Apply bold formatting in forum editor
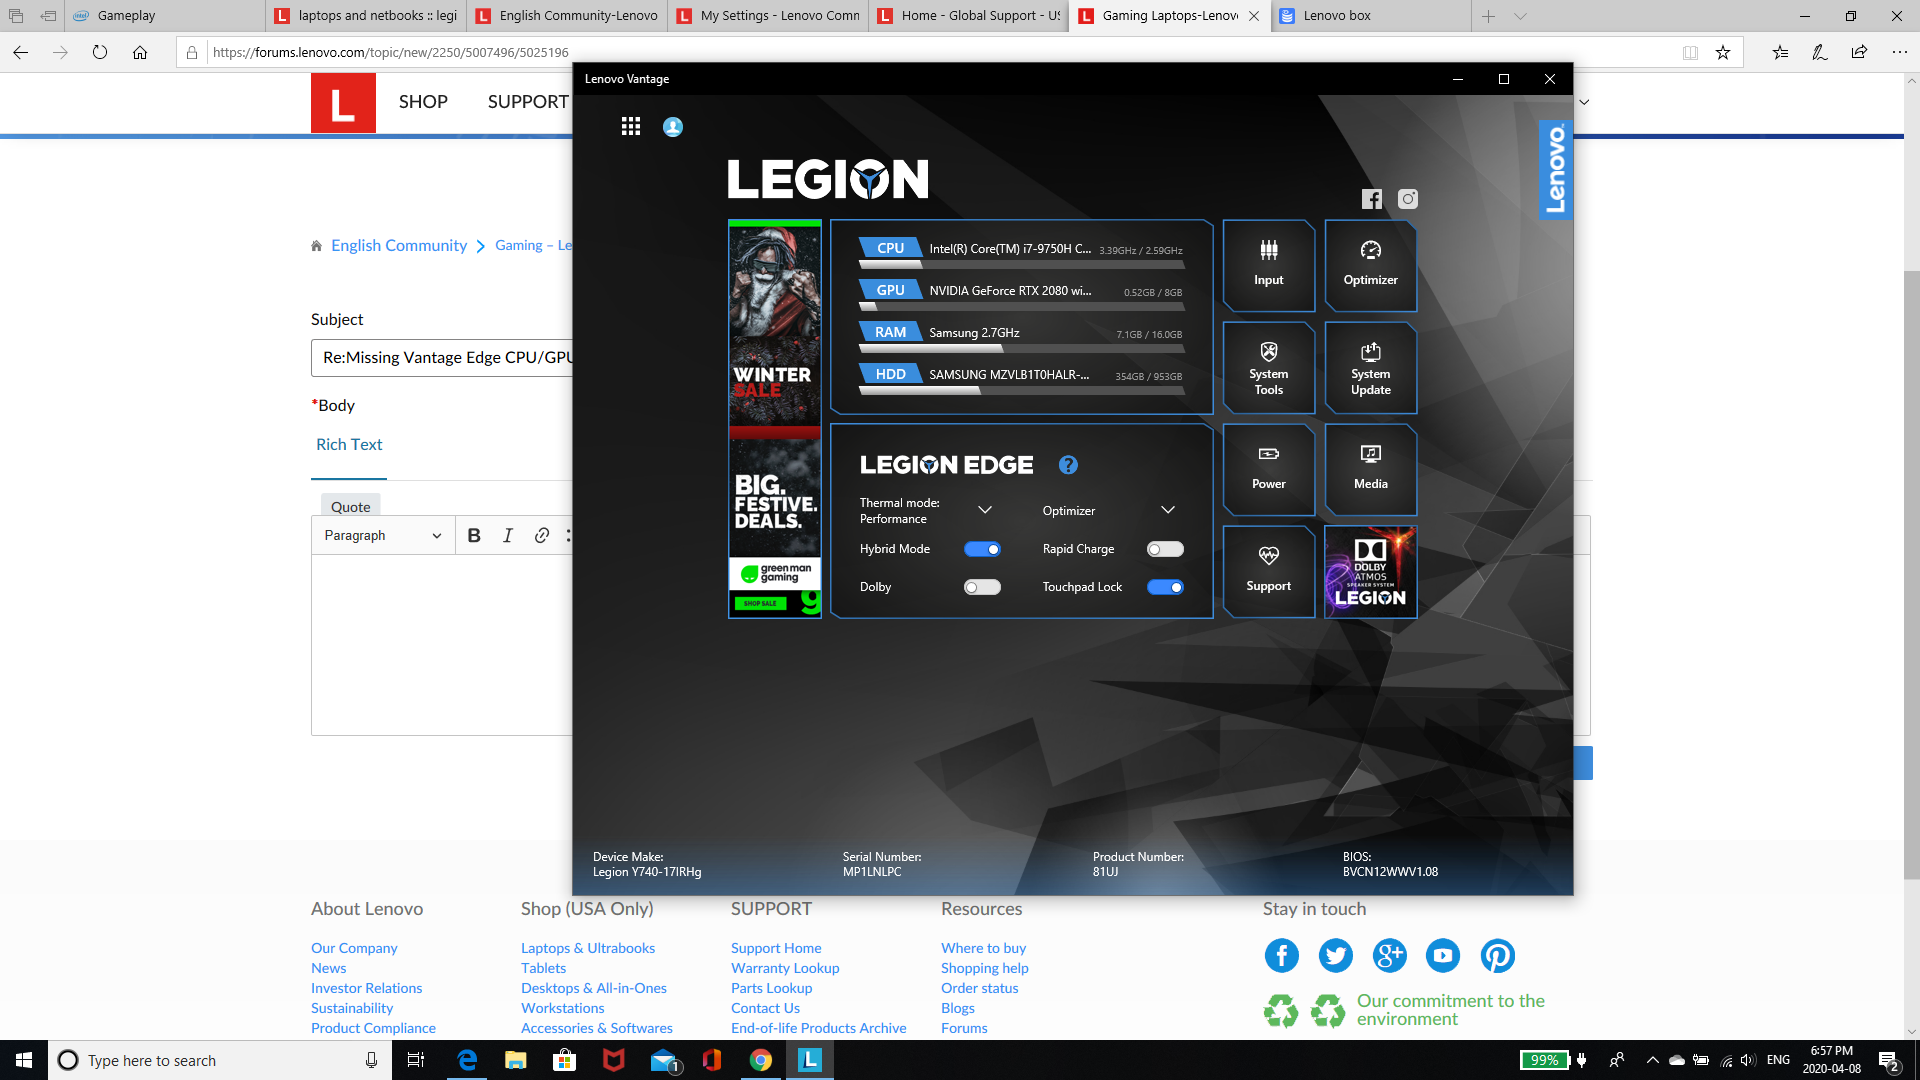The image size is (1920, 1080). point(474,536)
